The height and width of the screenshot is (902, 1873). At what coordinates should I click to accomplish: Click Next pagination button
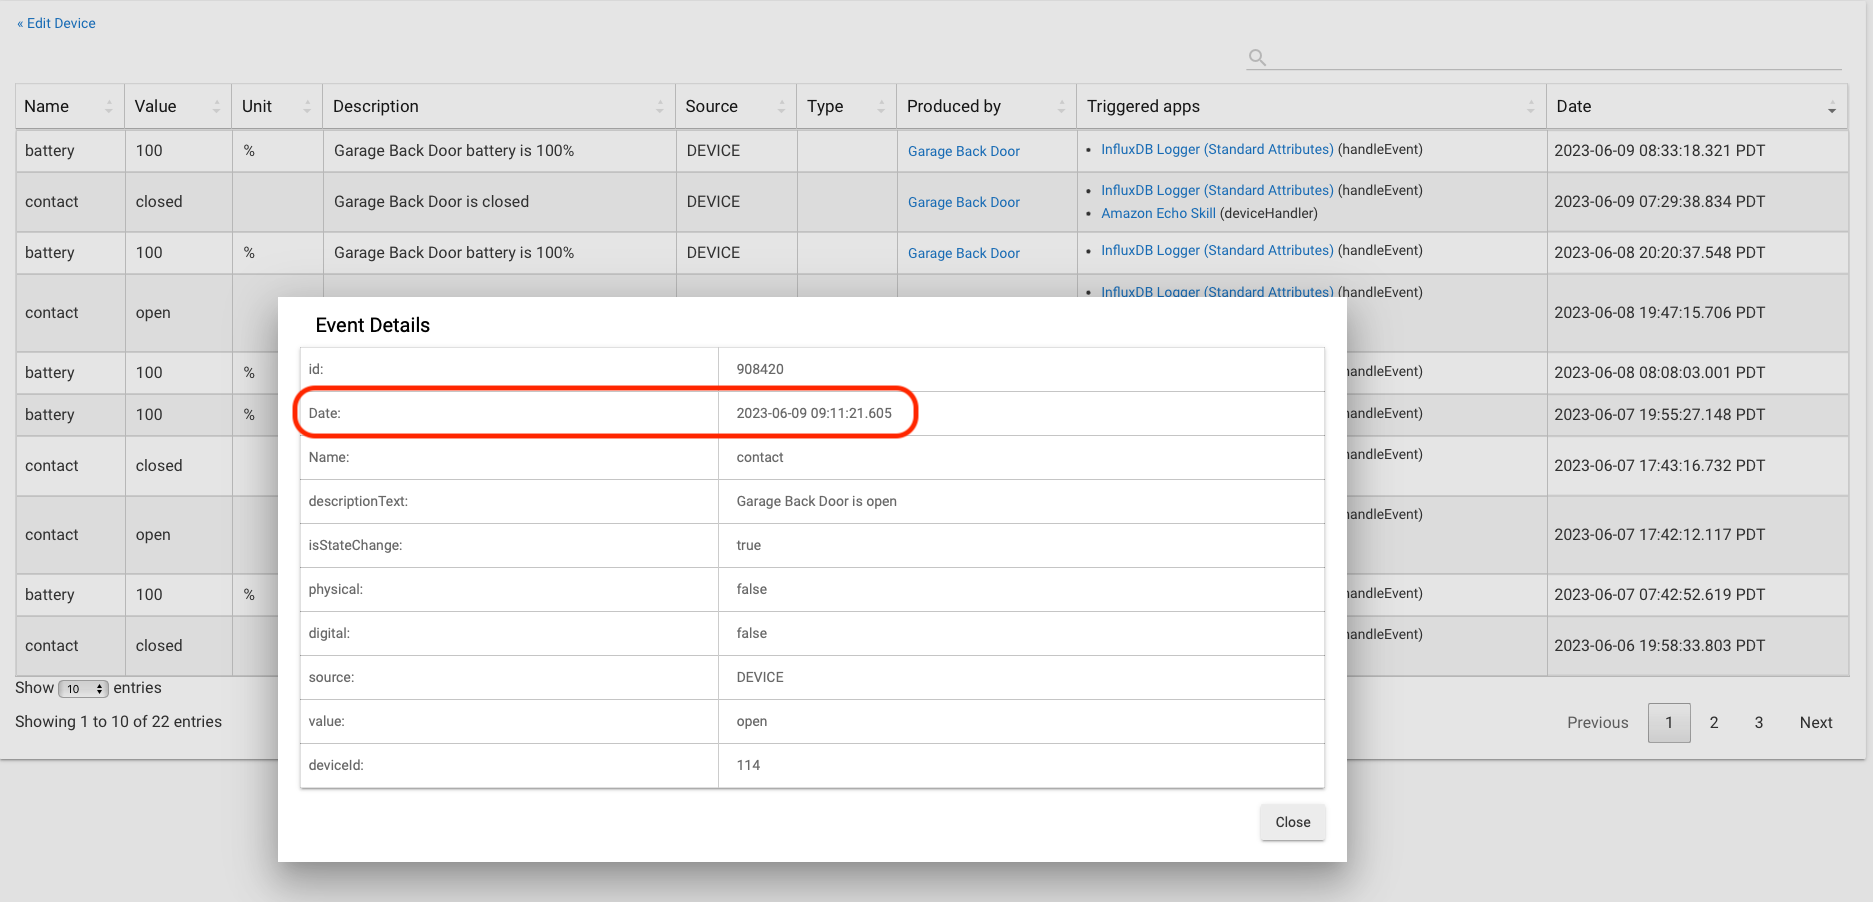[x=1815, y=722]
